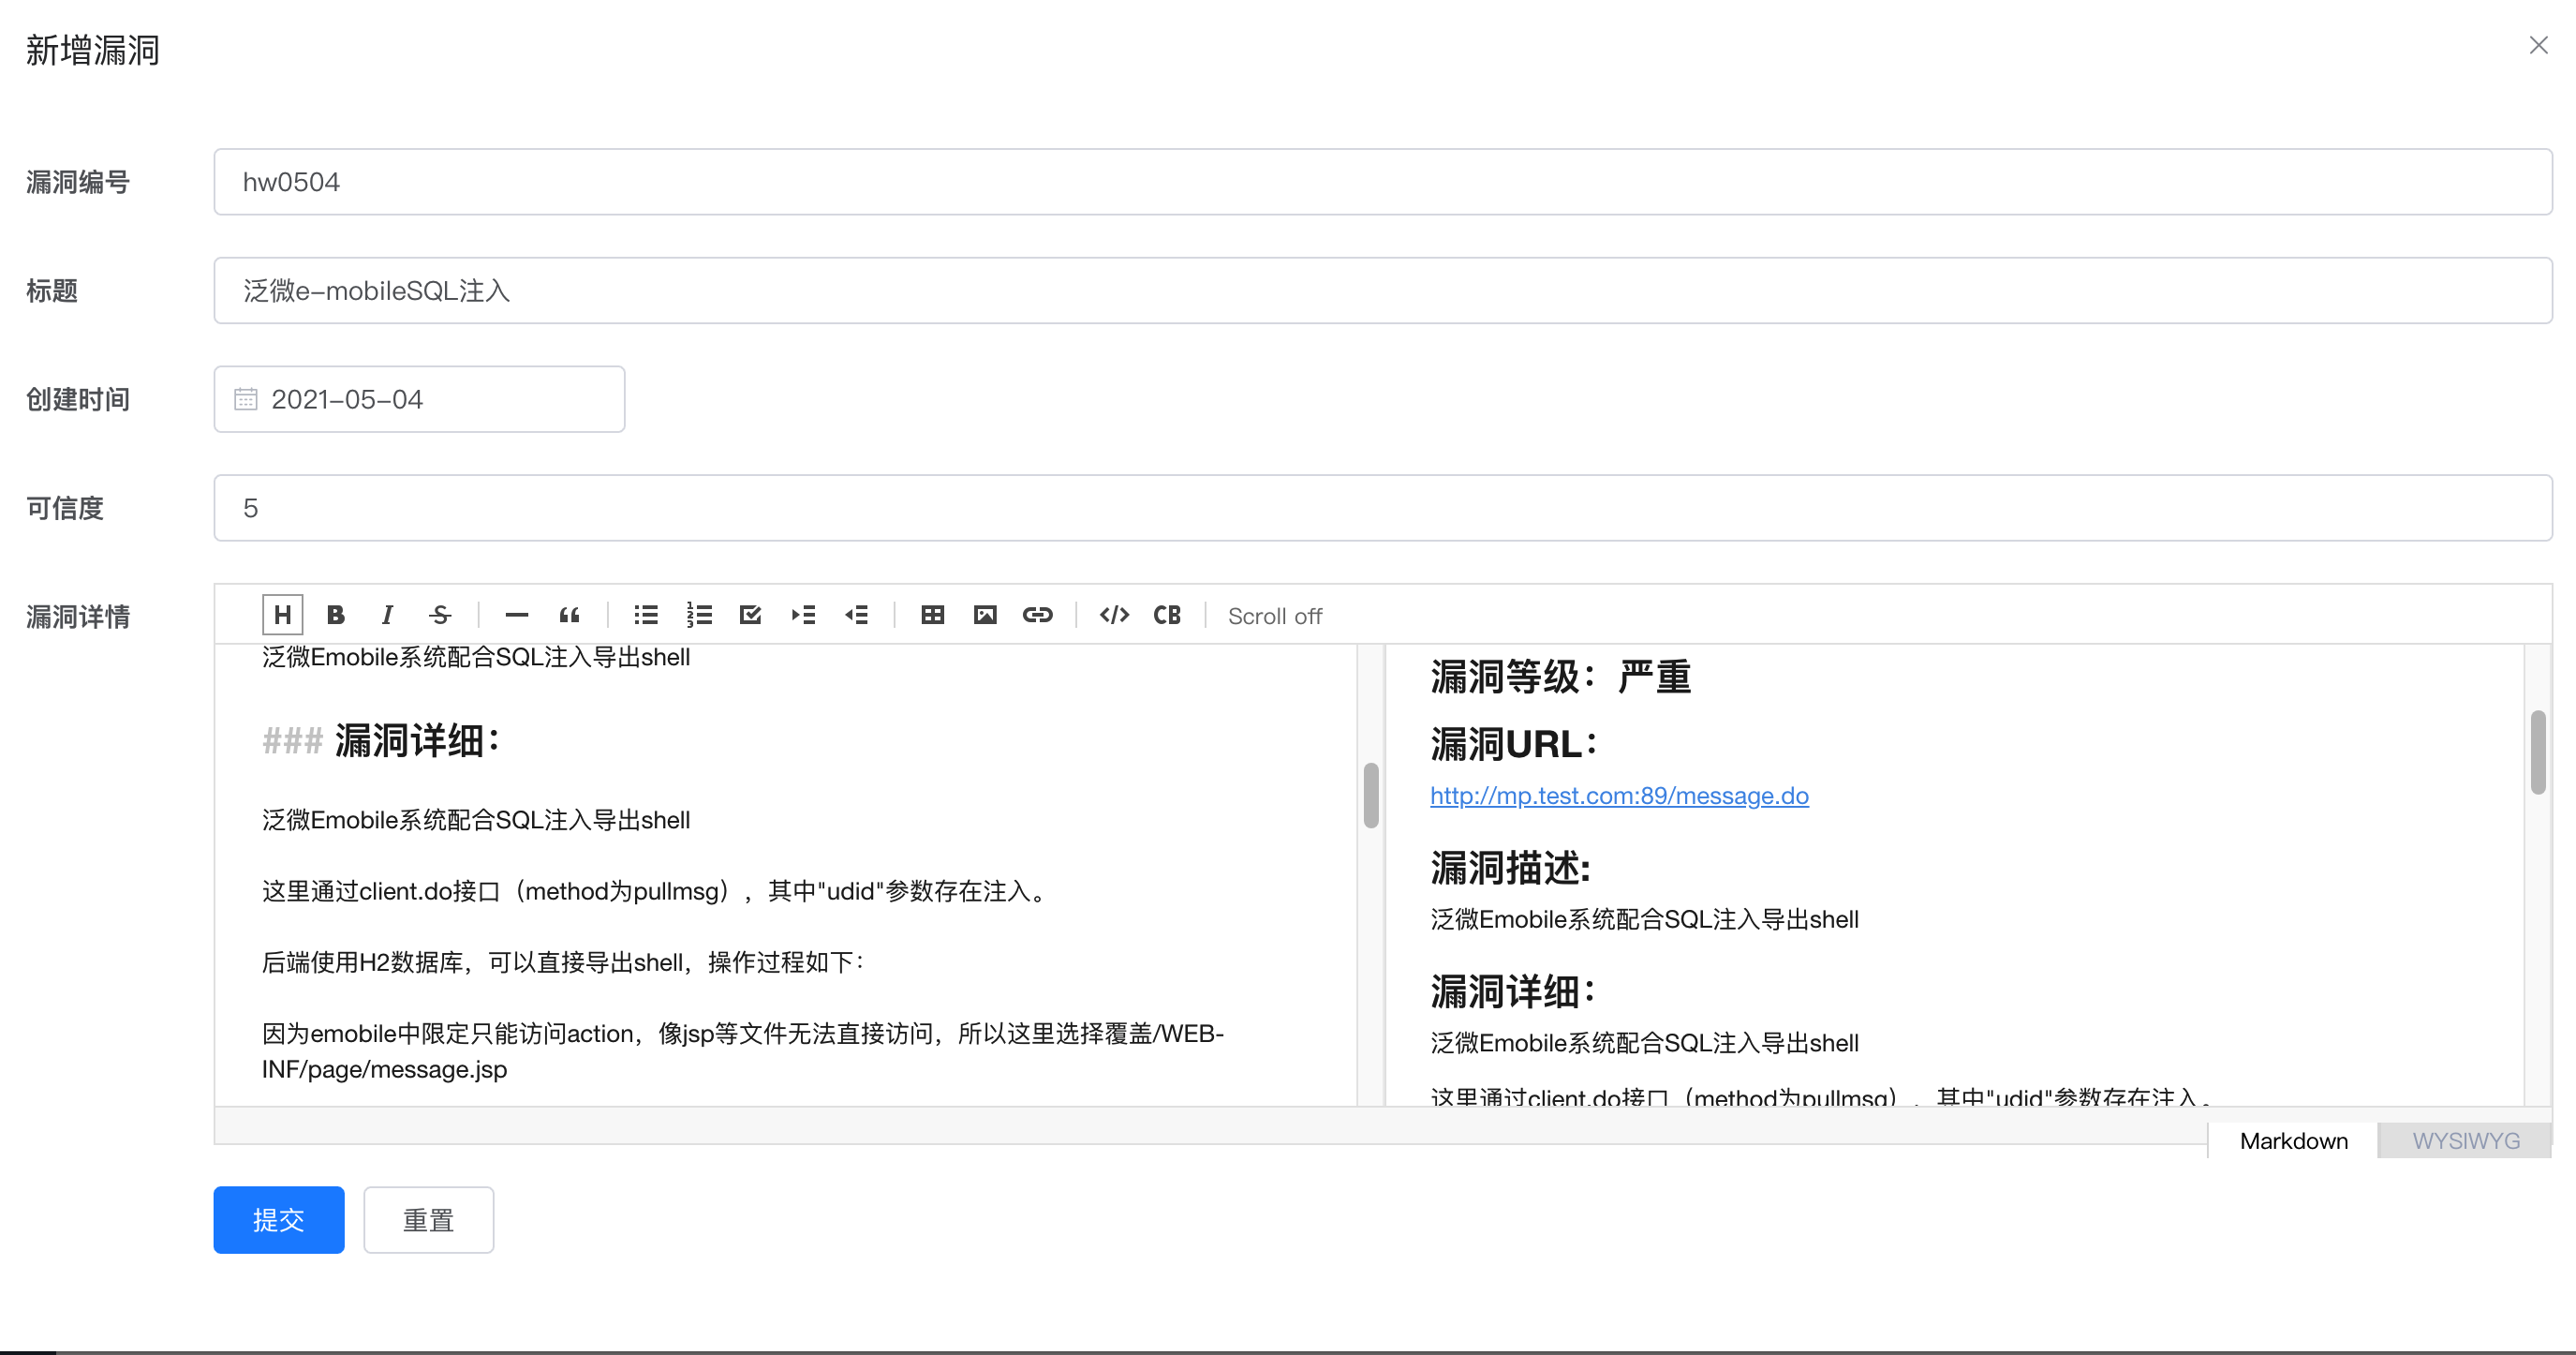This screenshot has width=2576, height=1355.
Task: Toggle bold formatting in editor
Action: (x=335, y=615)
